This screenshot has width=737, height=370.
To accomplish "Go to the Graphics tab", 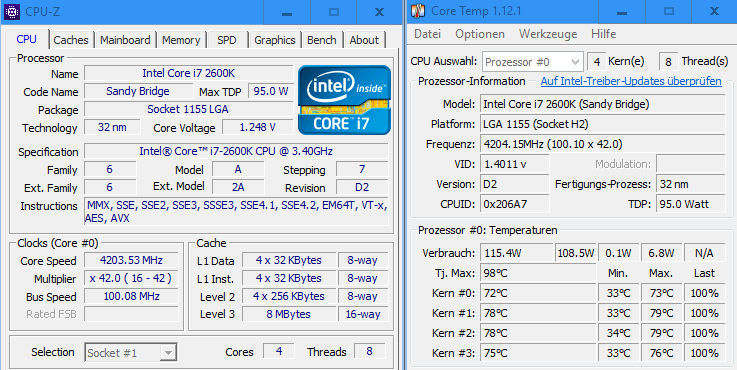I will (274, 40).
